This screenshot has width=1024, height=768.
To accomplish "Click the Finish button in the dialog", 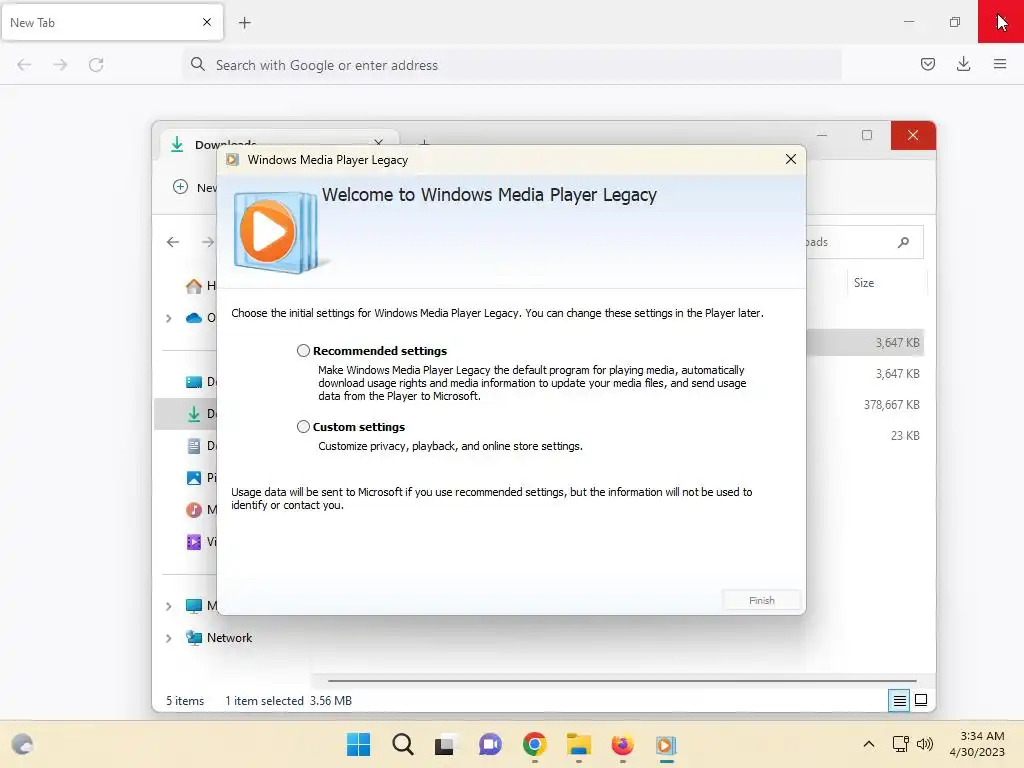I will tap(761, 600).
